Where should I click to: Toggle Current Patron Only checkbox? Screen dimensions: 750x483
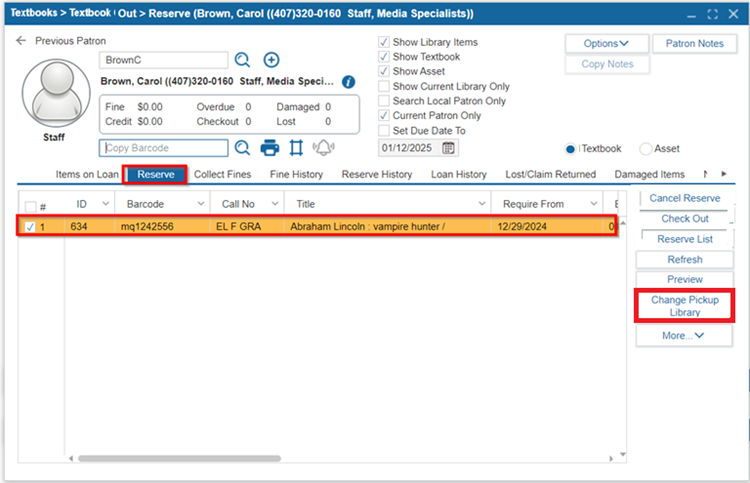pyautogui.click(x=384, y=116)
